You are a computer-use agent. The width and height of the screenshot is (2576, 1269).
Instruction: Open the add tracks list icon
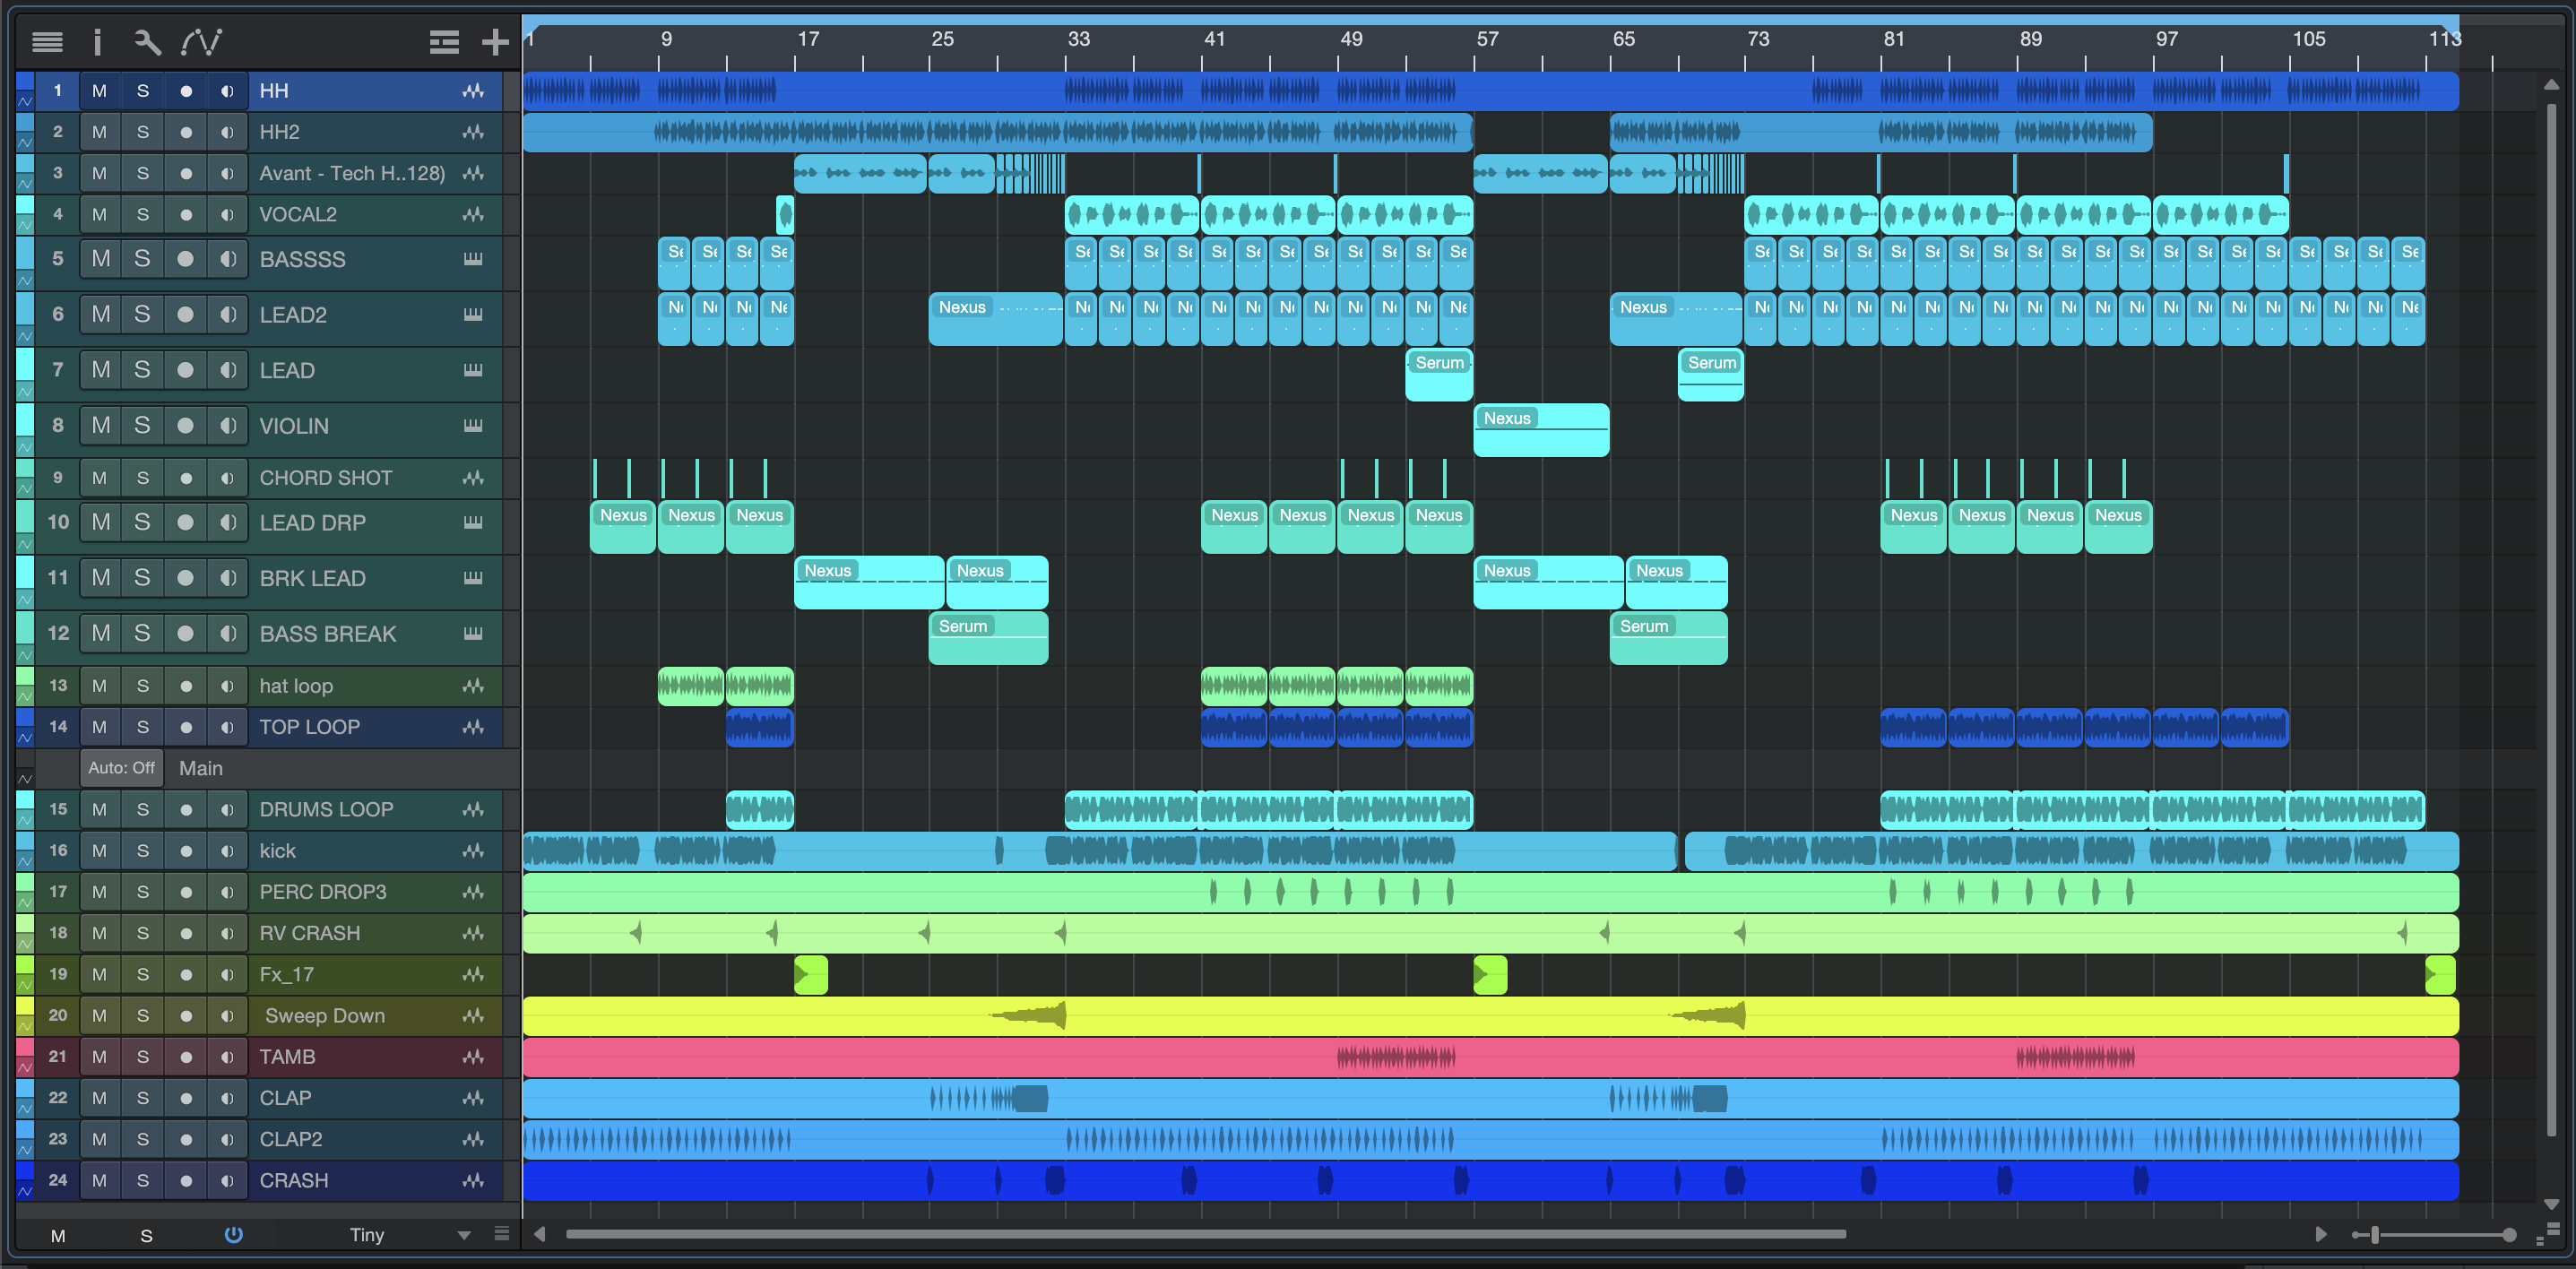(444, 41)
